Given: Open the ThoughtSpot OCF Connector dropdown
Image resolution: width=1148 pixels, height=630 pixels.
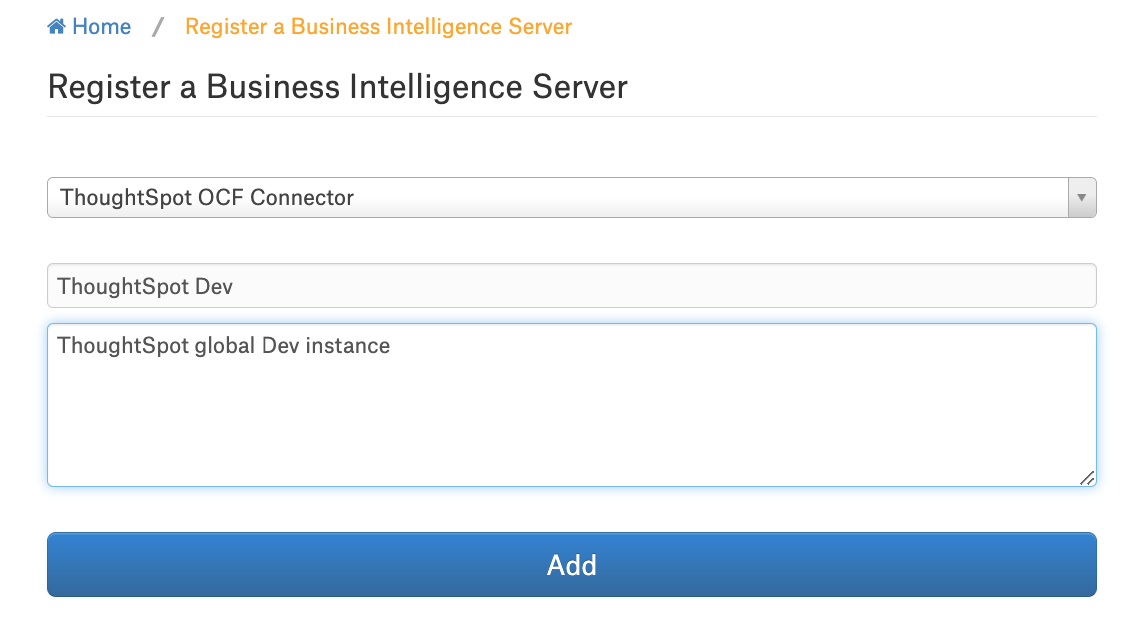Looking at the screenshot, I should point(572,198).
